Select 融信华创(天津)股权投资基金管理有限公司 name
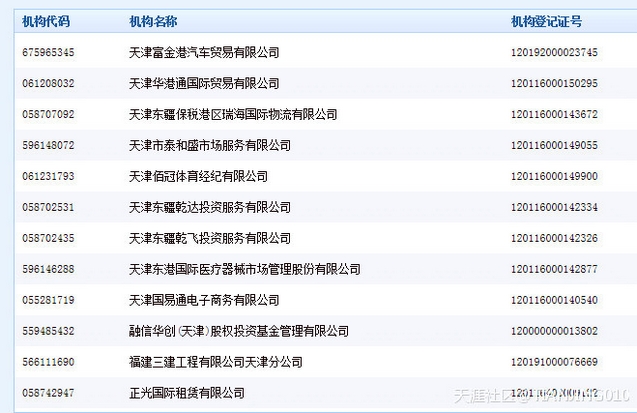The width and height of the screenshot is (637, 413). click(x=239, y=331)
